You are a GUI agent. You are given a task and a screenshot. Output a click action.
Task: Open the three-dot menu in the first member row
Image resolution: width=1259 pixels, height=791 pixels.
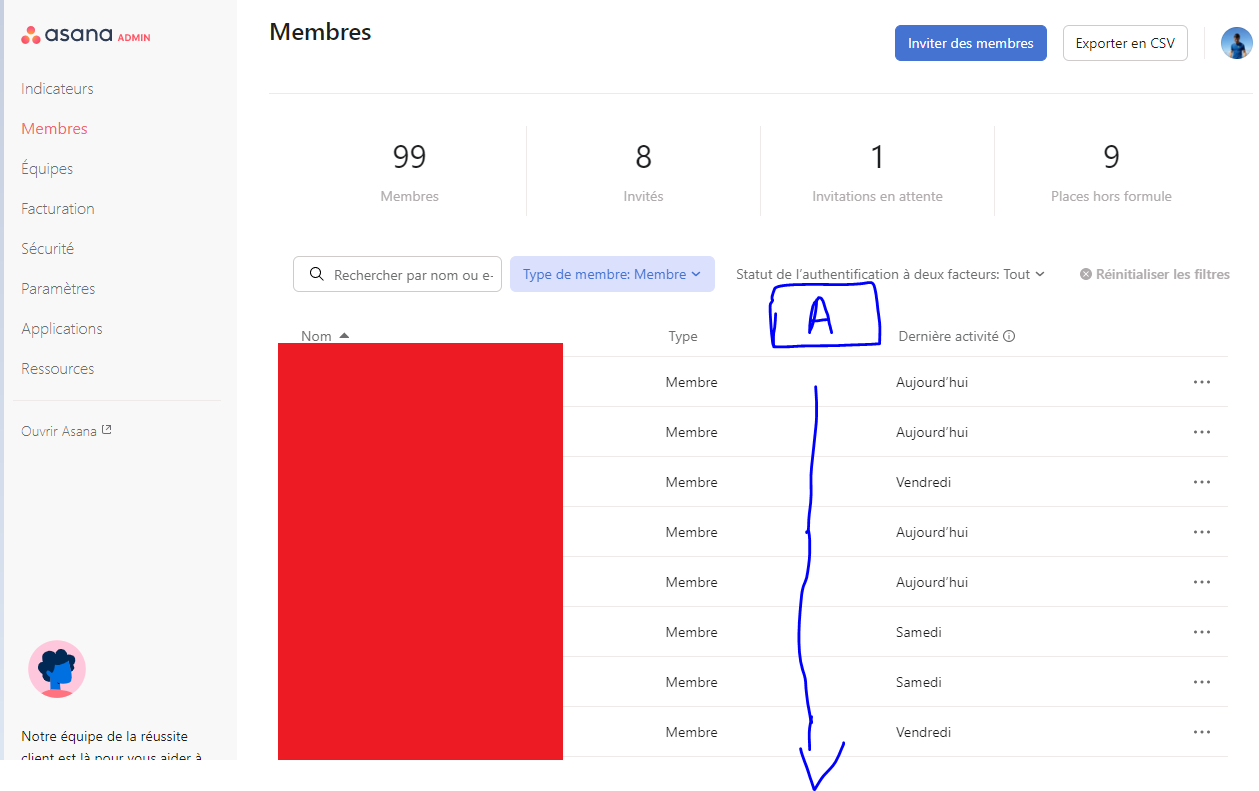coord(1202,382)
